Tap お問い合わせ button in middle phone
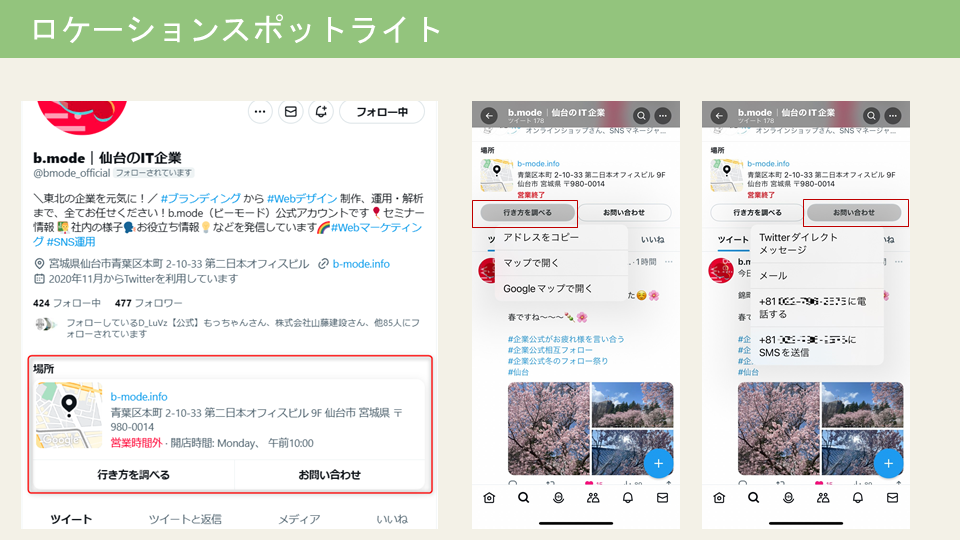Screen dimensions: 960x540 [624, 212]
